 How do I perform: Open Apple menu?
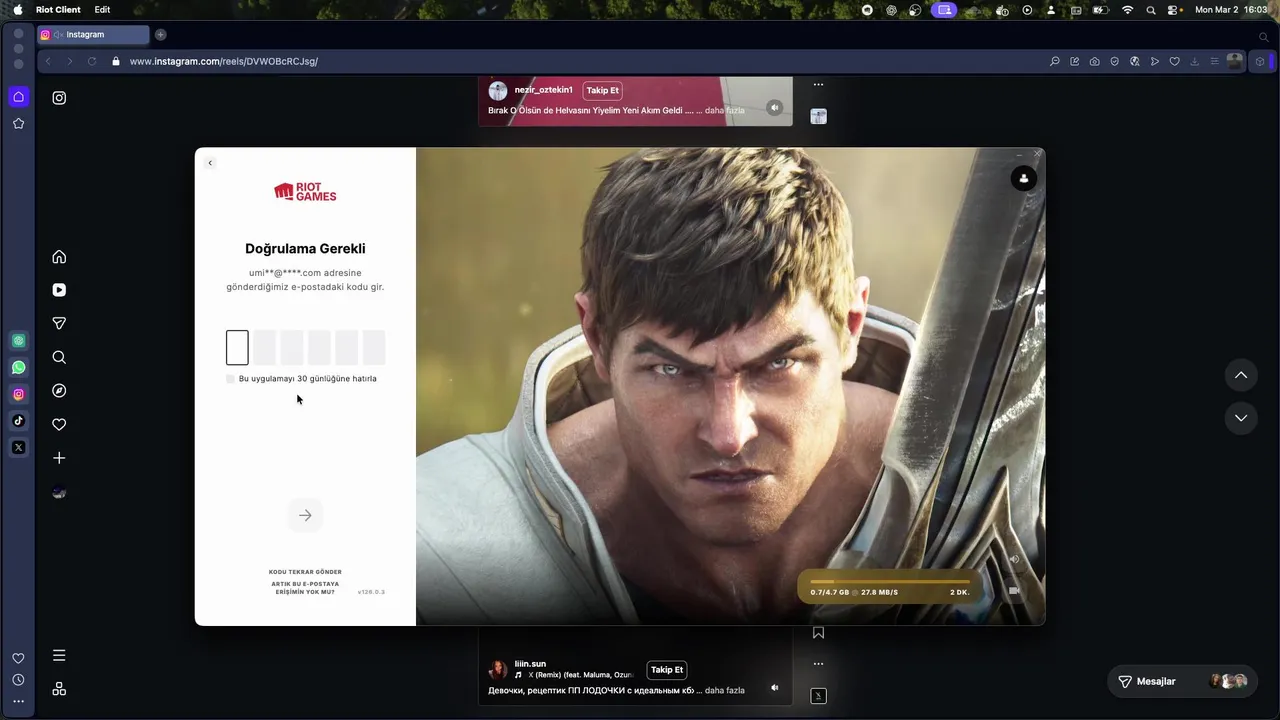pyautogui.click(x=17, y=9)
